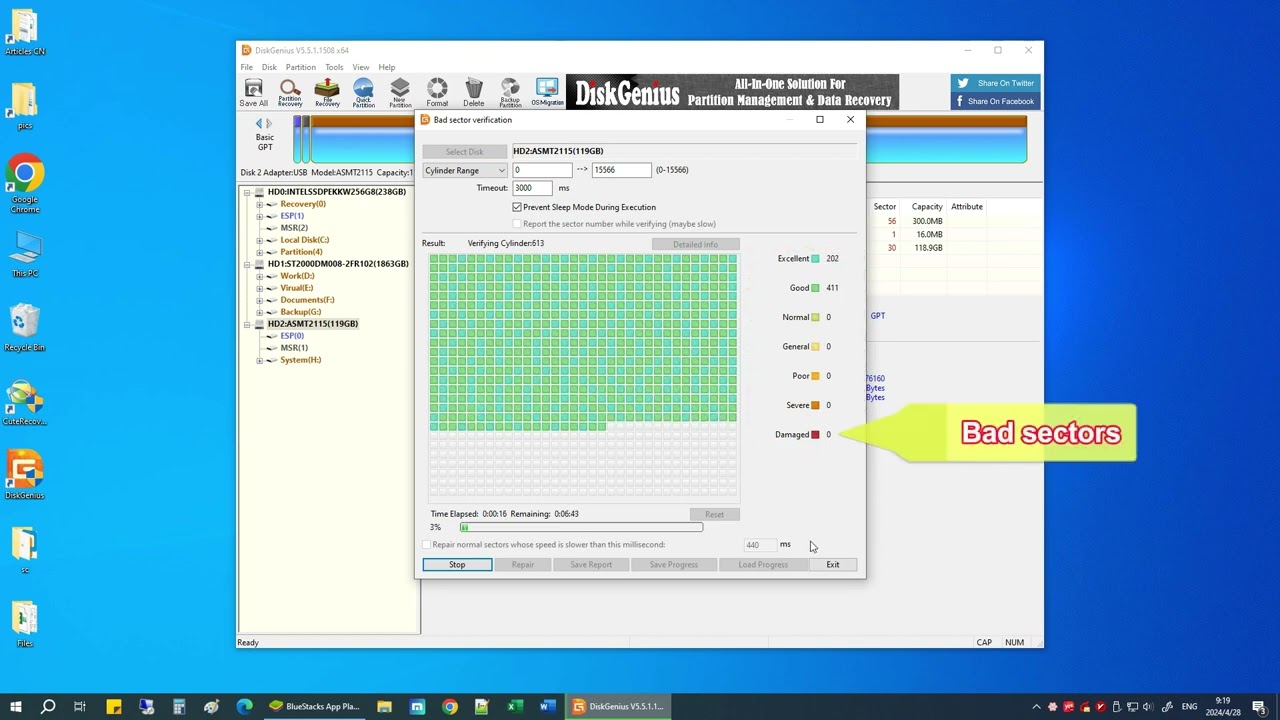Switch to BlueStacks App Player taskbar button
The image size is (1280, 720).
tap(314, 706)
